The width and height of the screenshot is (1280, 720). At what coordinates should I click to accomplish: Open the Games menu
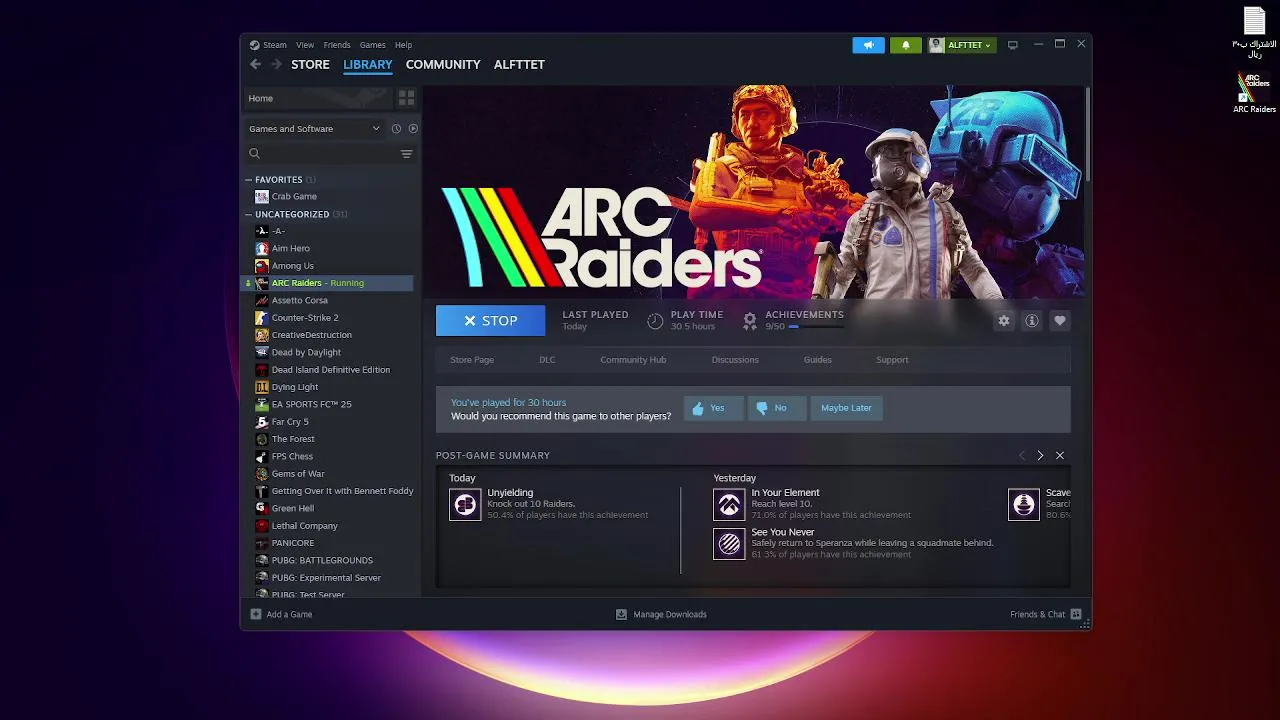(372, 45)
